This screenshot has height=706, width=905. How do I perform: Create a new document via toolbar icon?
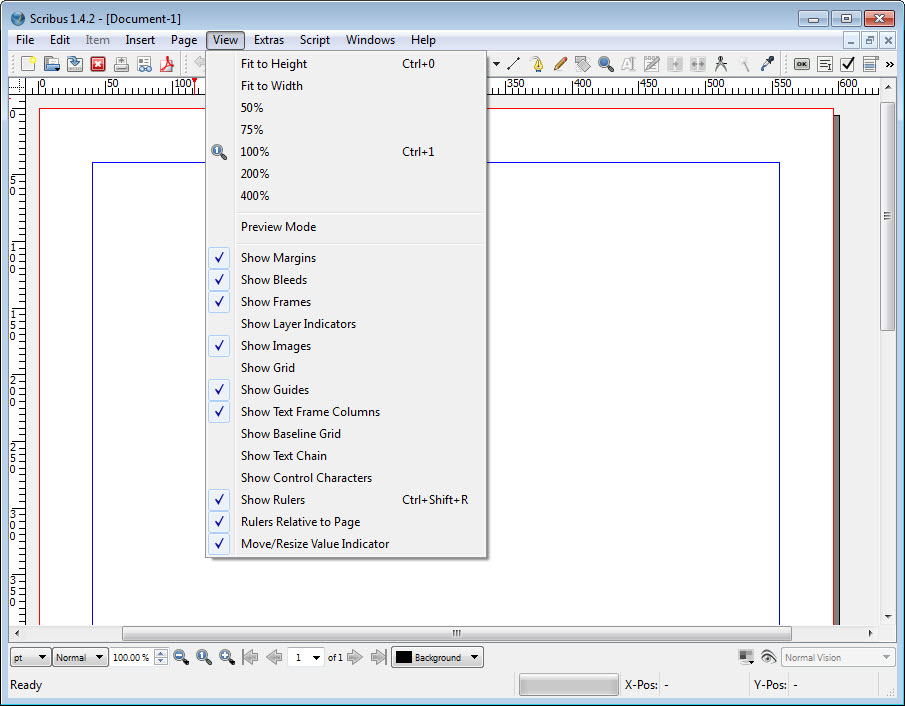point(28,63)
